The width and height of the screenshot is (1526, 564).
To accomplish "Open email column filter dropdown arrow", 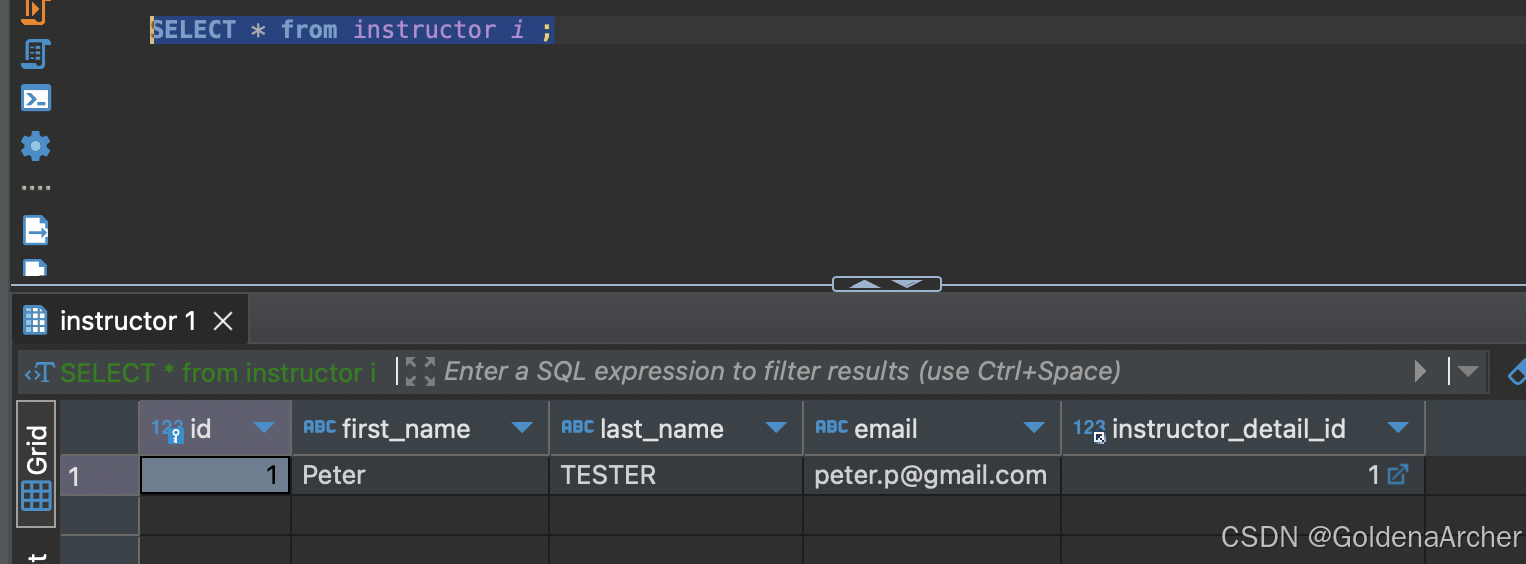I will click(x=1034, y=428).
